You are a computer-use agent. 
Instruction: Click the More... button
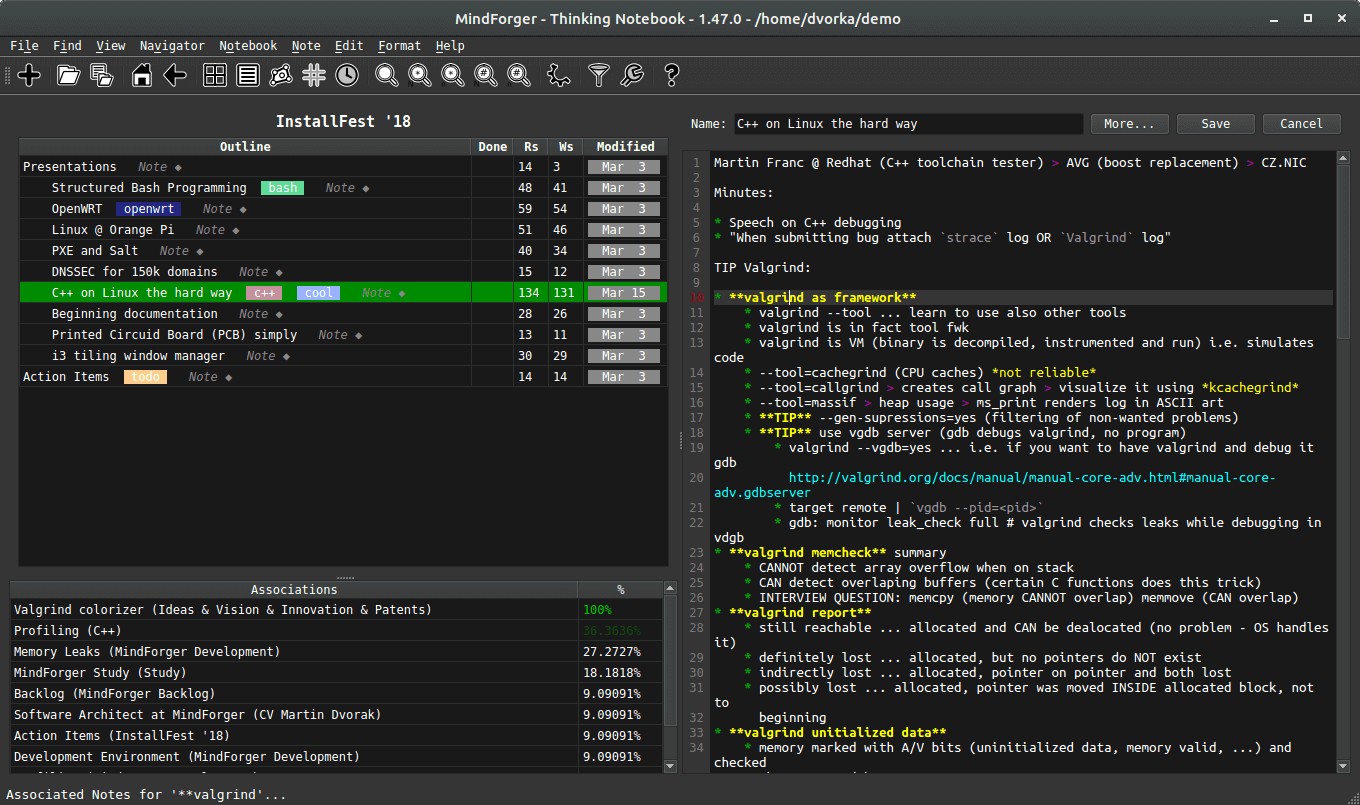[x=1130, y=123]
